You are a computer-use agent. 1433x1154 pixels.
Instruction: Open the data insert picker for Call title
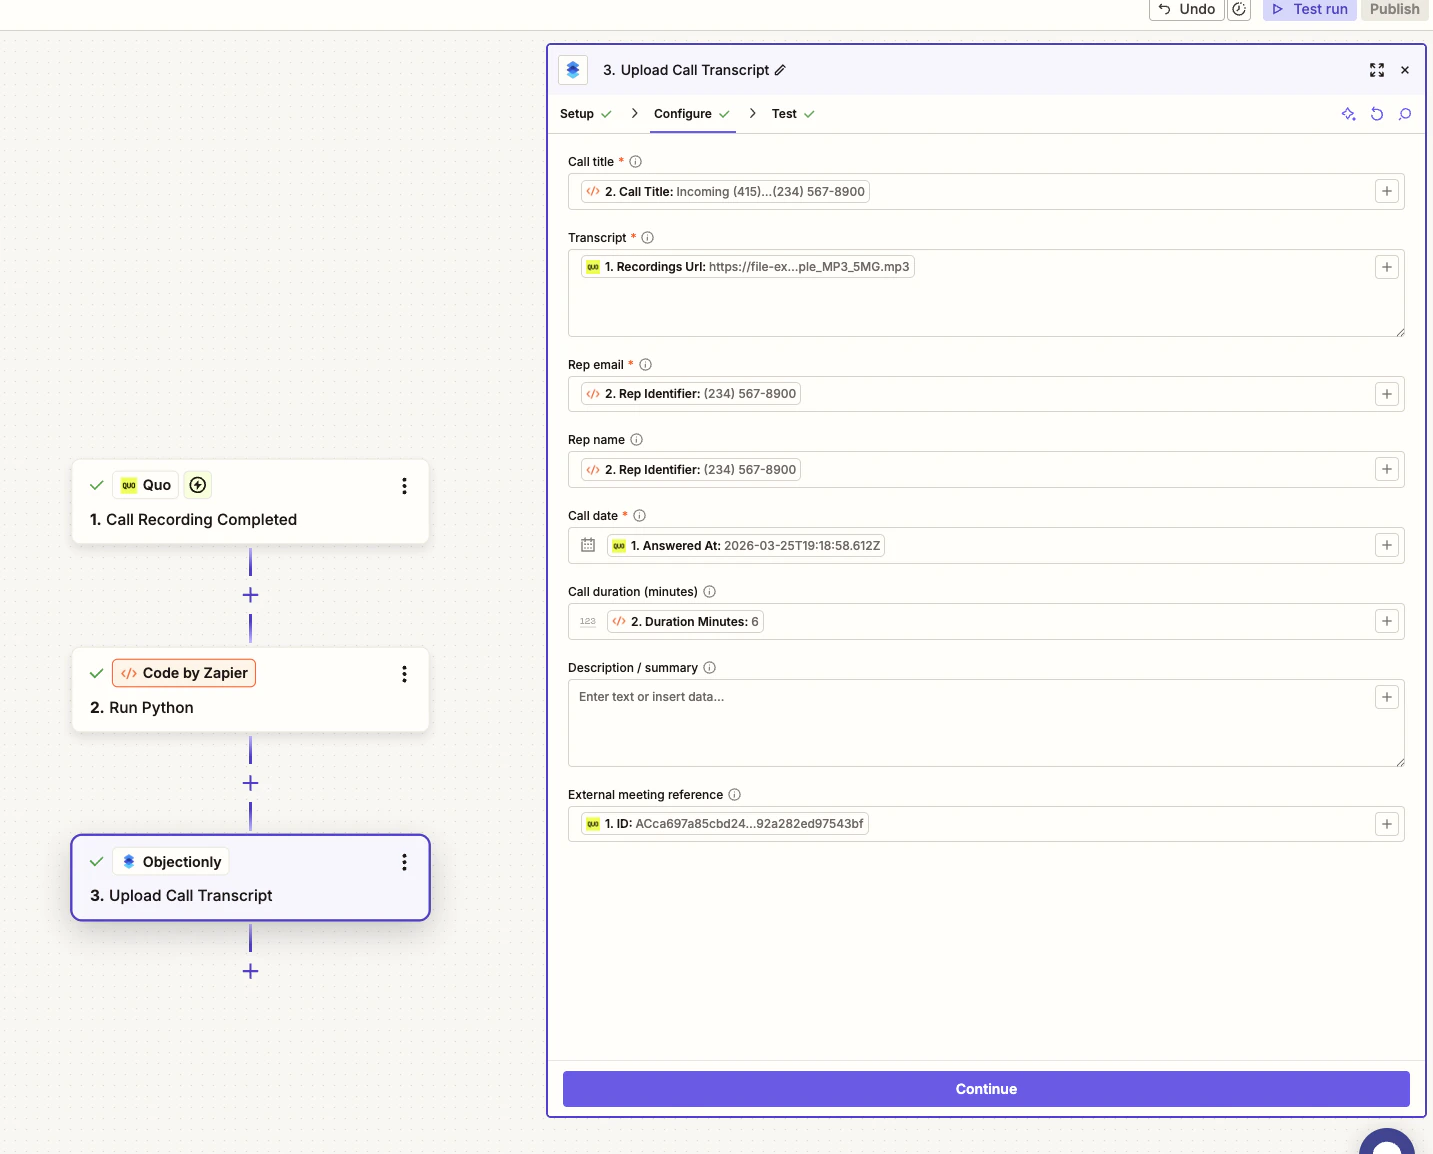pos(1386,190)
